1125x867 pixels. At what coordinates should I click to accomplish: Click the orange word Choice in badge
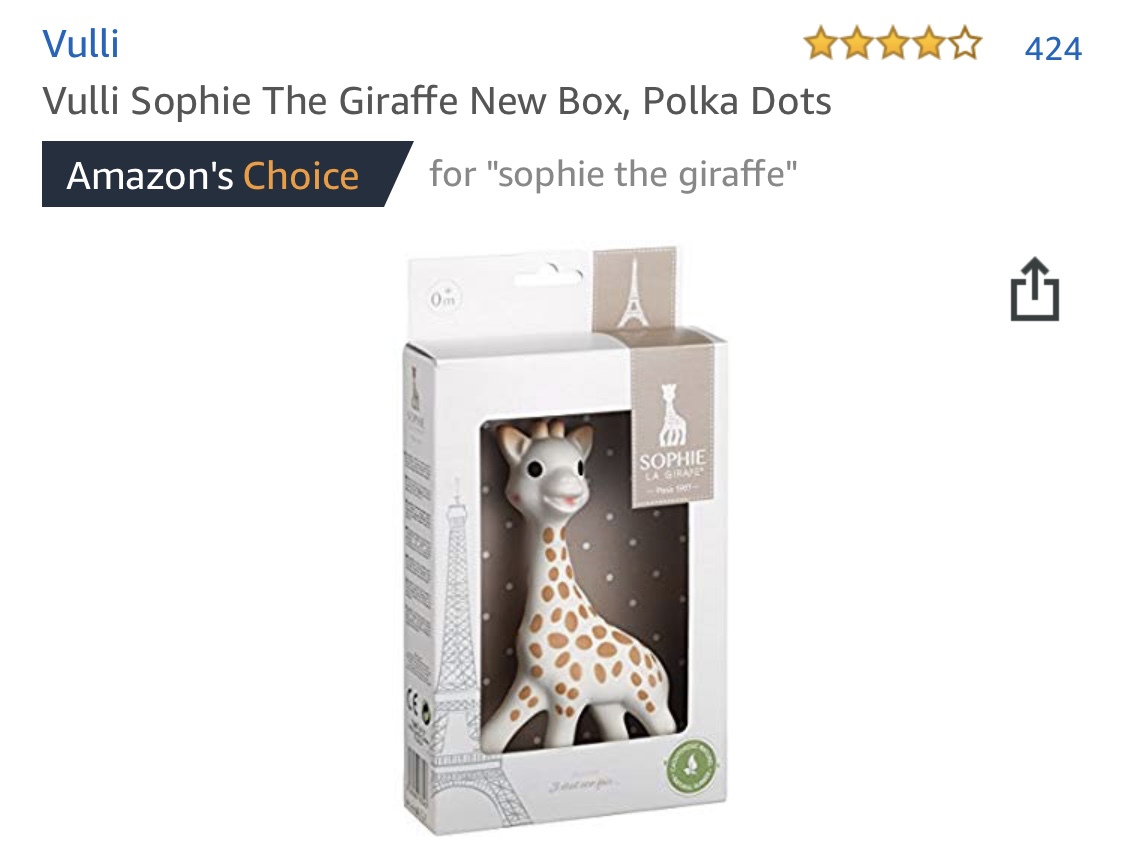point(301,176)
